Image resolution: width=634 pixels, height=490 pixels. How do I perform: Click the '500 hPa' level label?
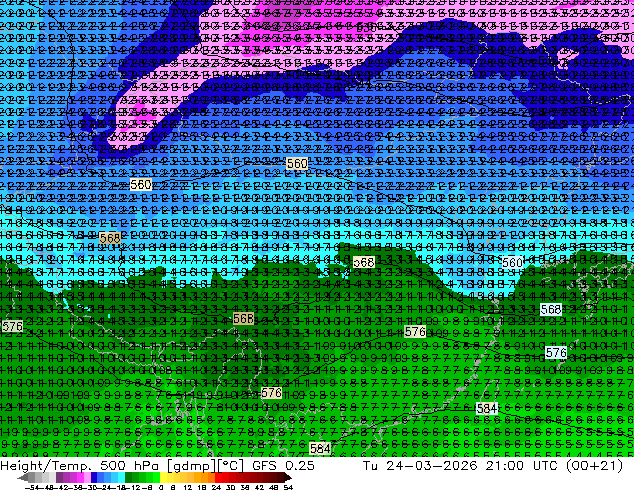click(x=131, y=466)
